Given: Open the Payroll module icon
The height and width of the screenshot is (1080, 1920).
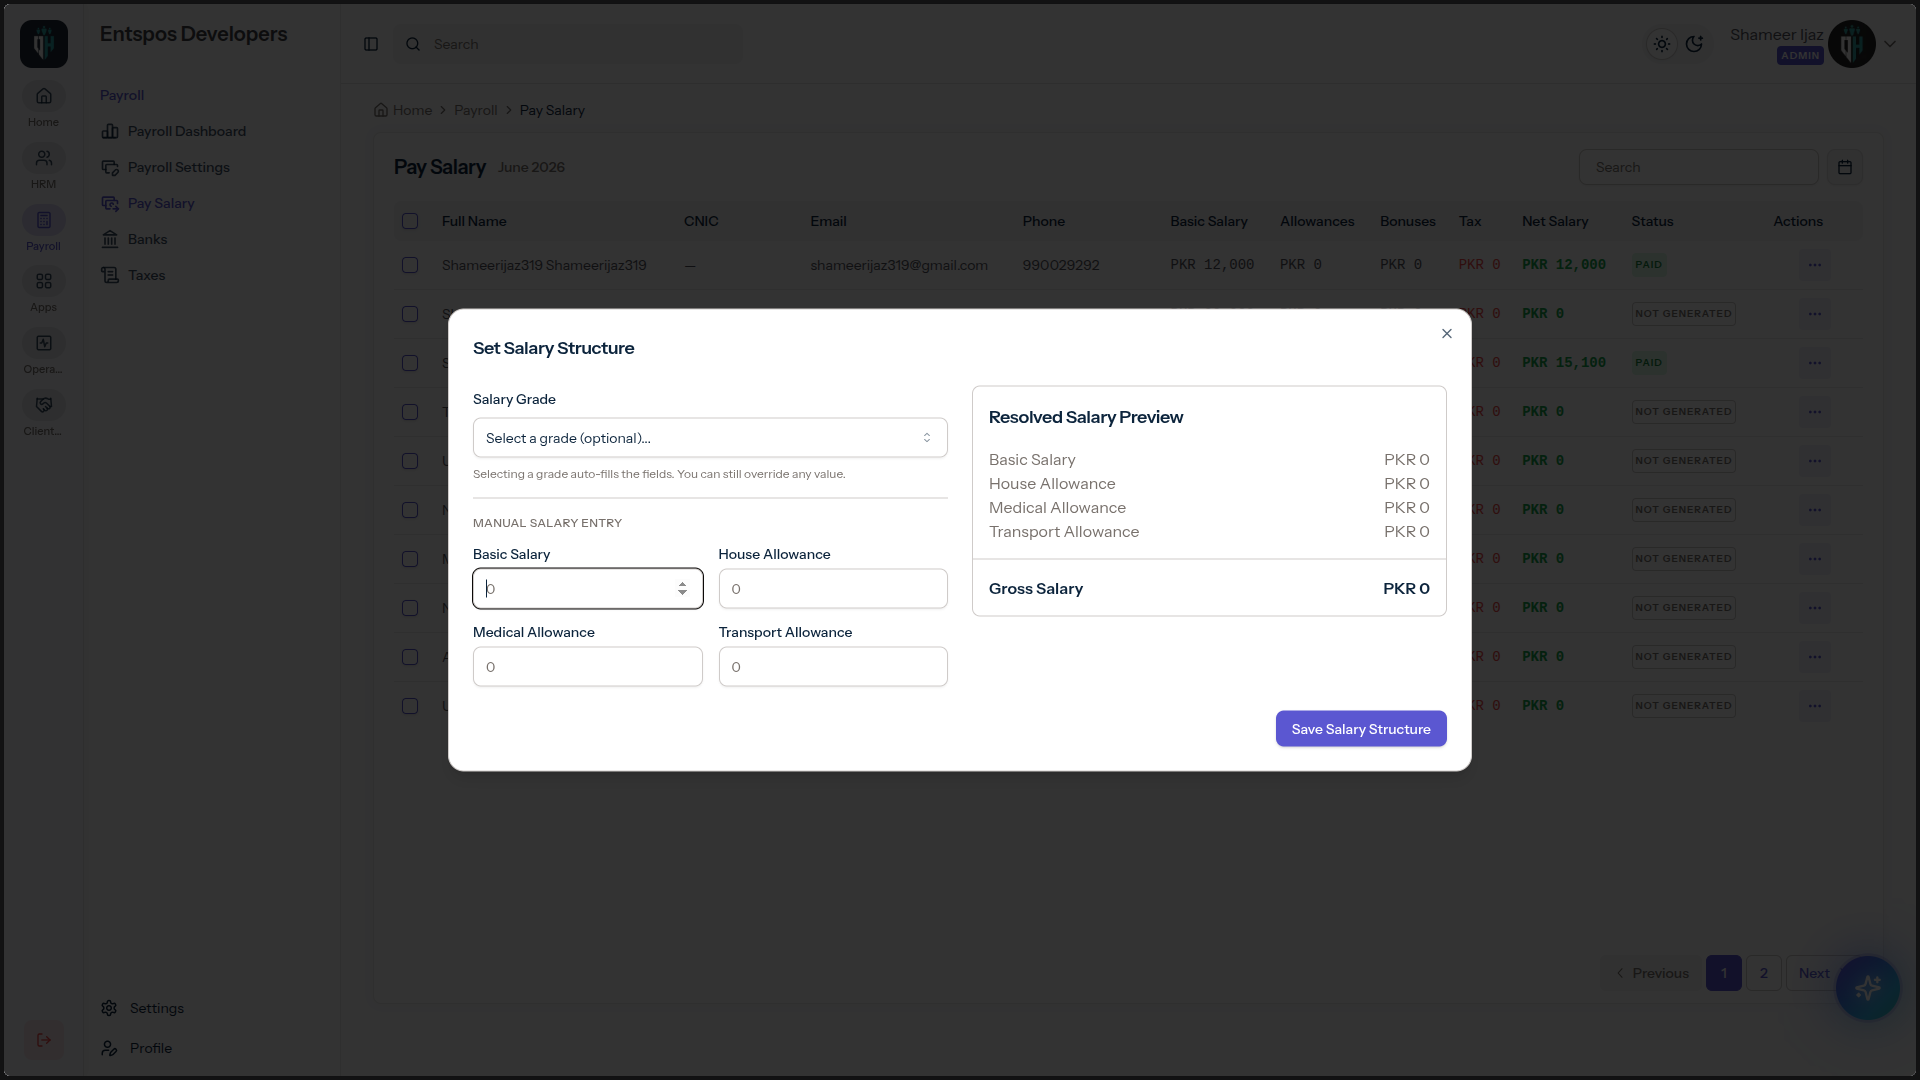Looking at the screenshot, I should (44, 220).
